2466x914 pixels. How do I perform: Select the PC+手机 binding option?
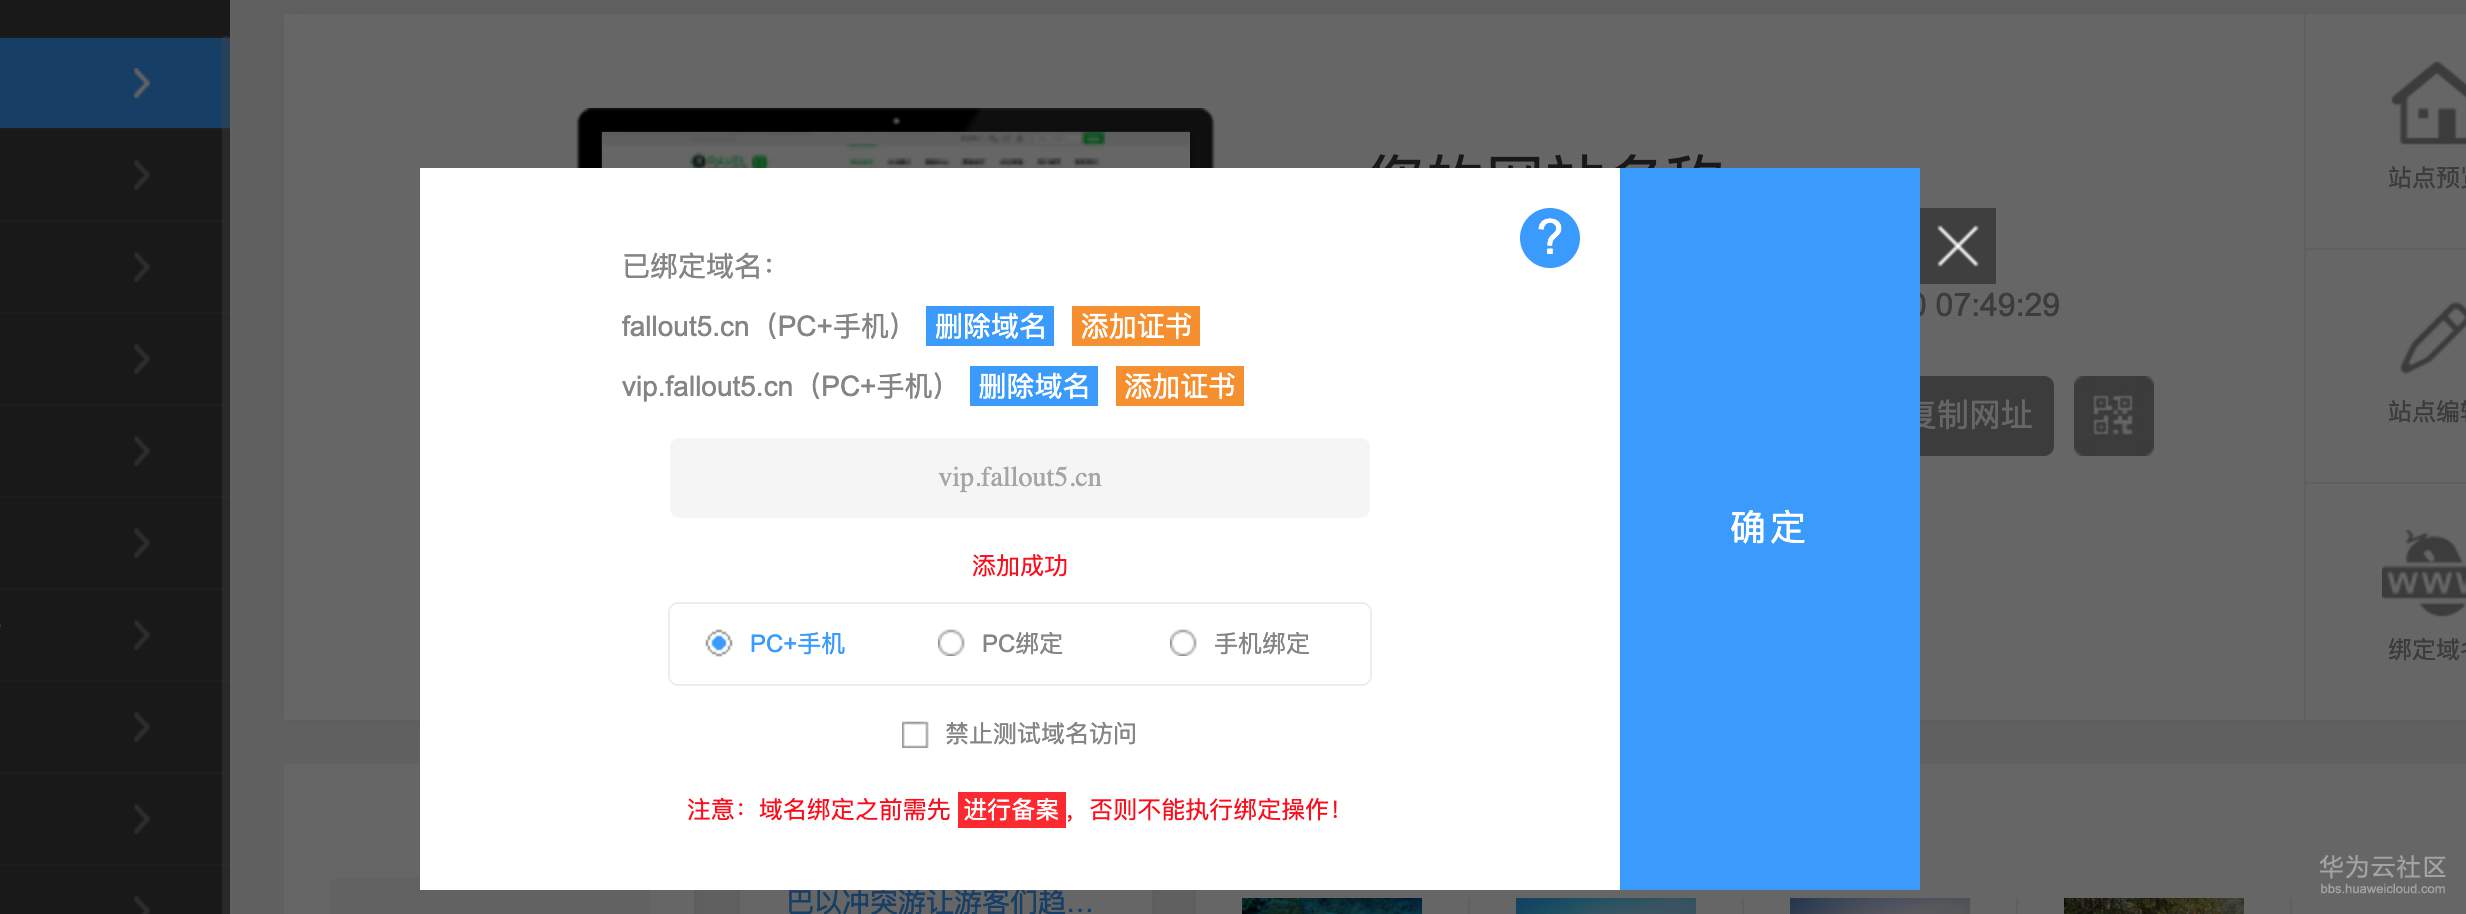718,644
